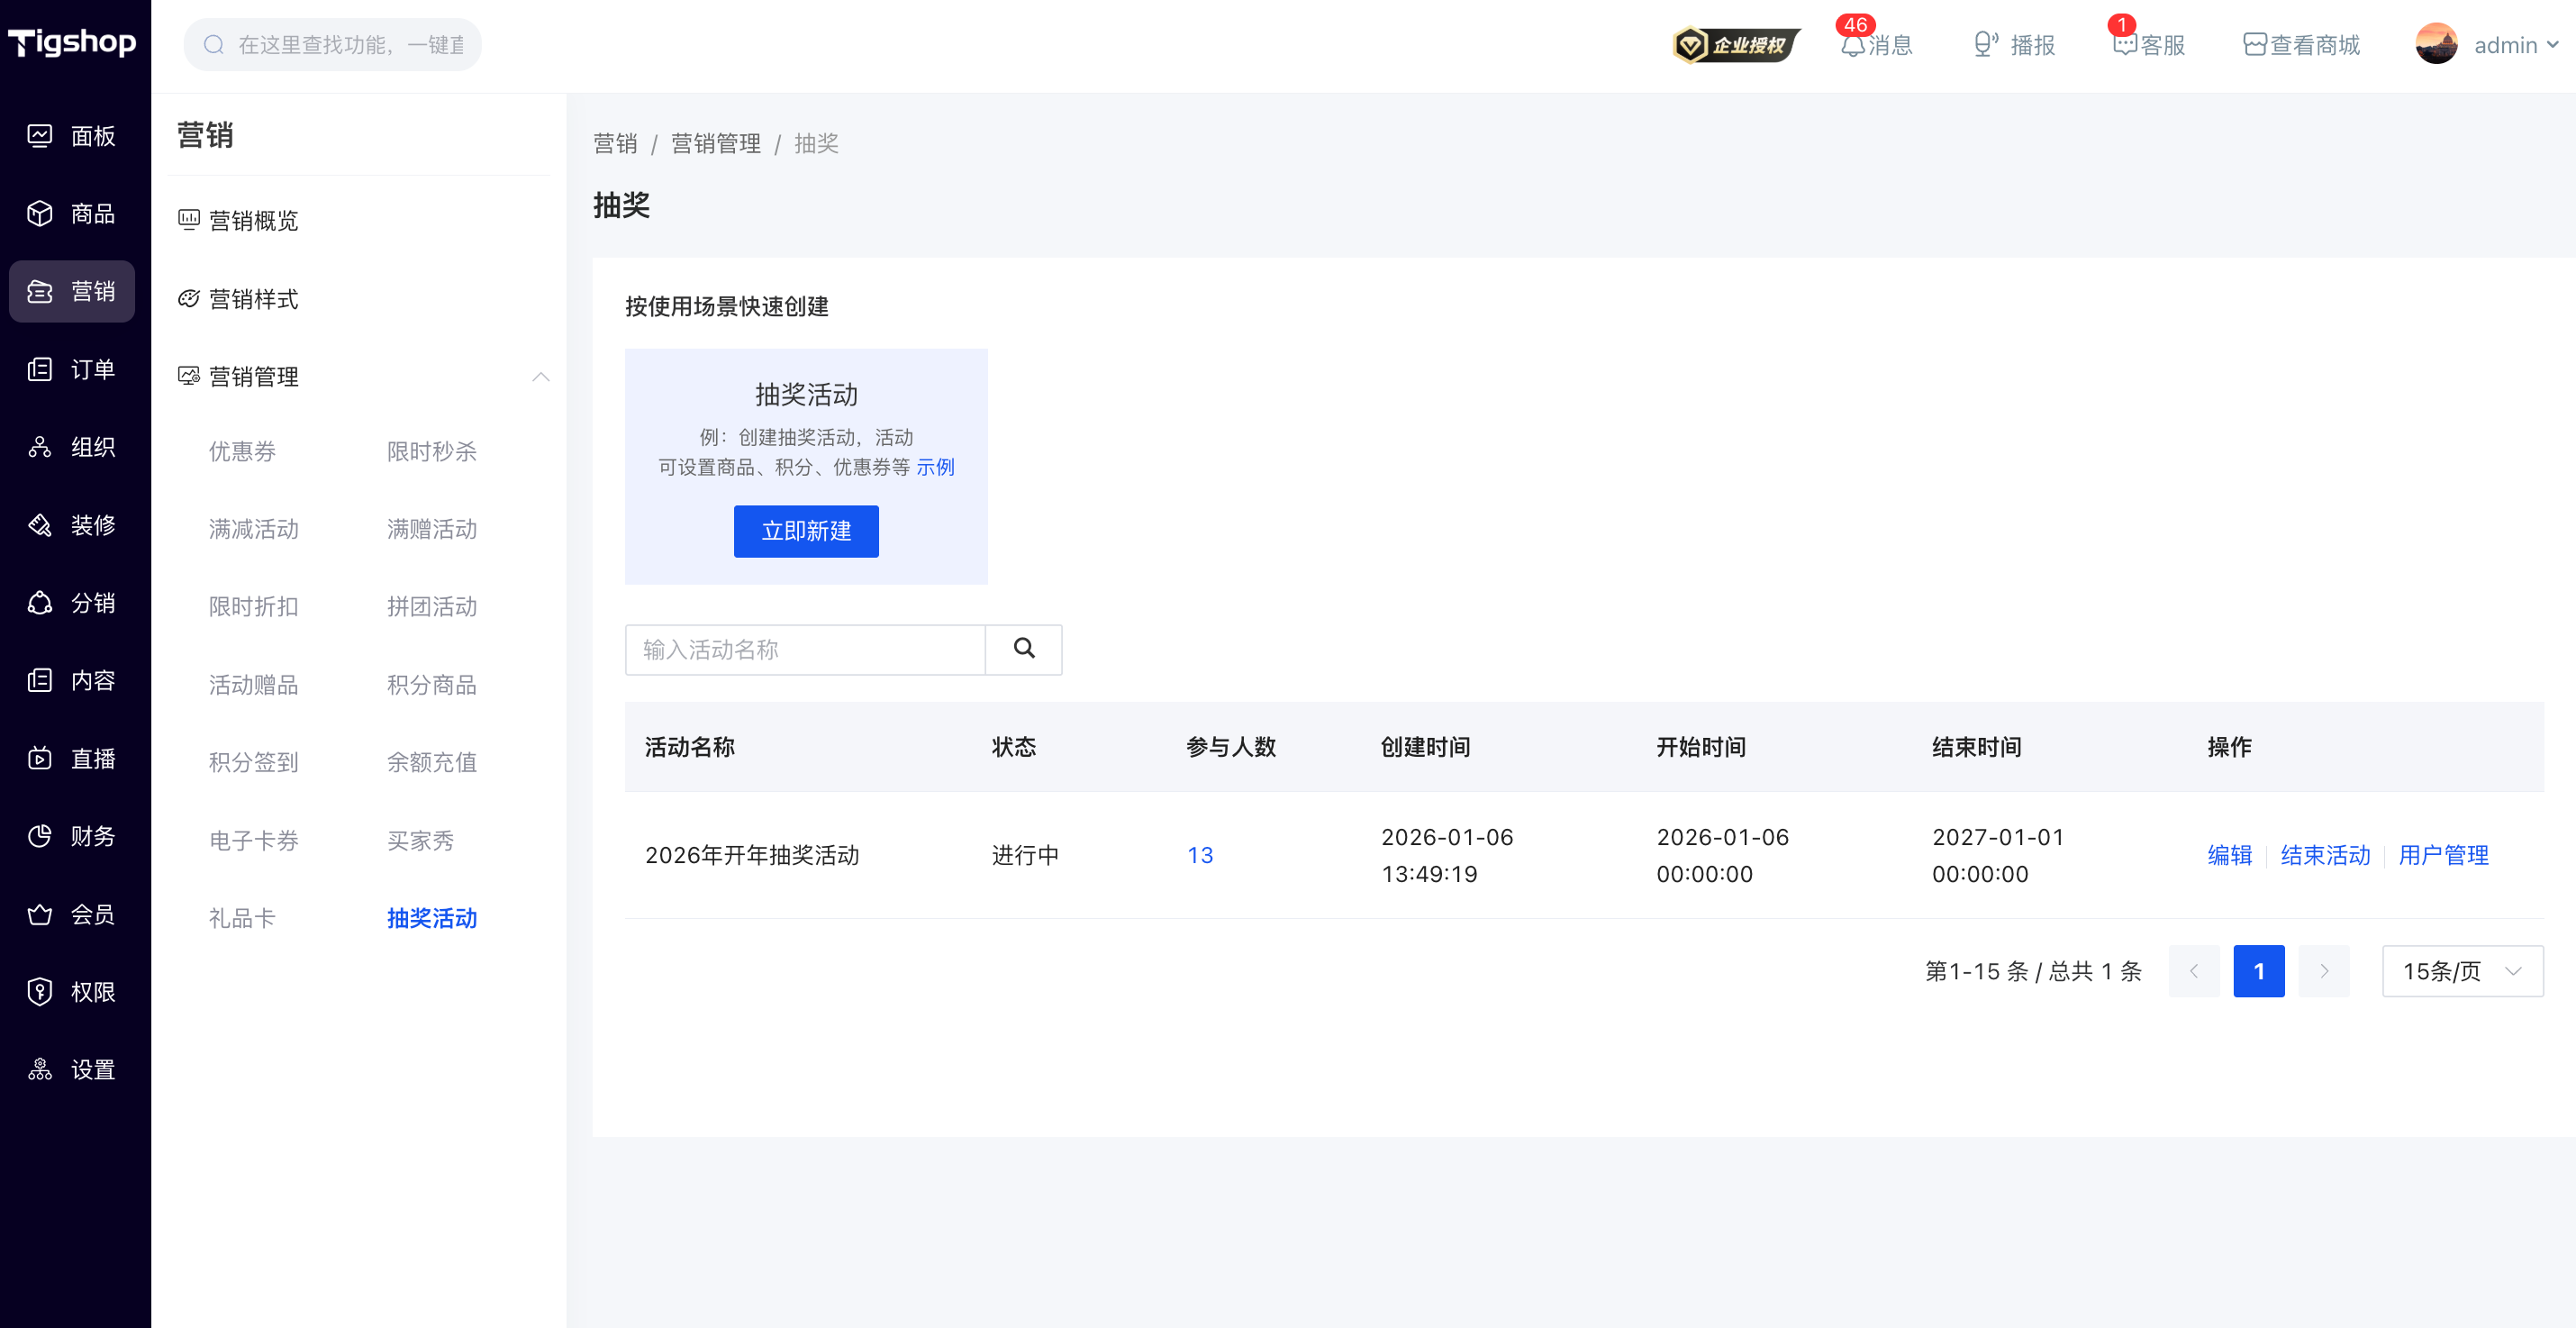2576x1328 pixels.
Task: Open the 客服 customer service icon
Action: pos(2148,45)
